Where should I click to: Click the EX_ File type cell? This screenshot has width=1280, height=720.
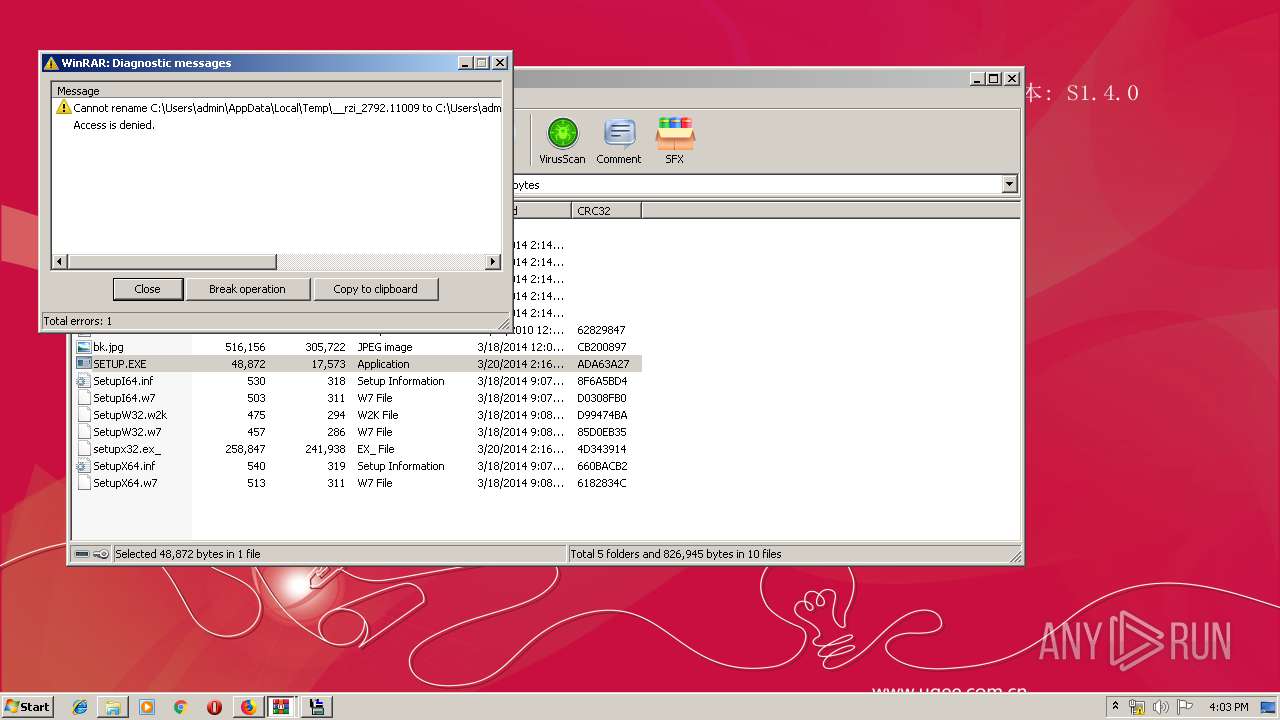point(376,449)
